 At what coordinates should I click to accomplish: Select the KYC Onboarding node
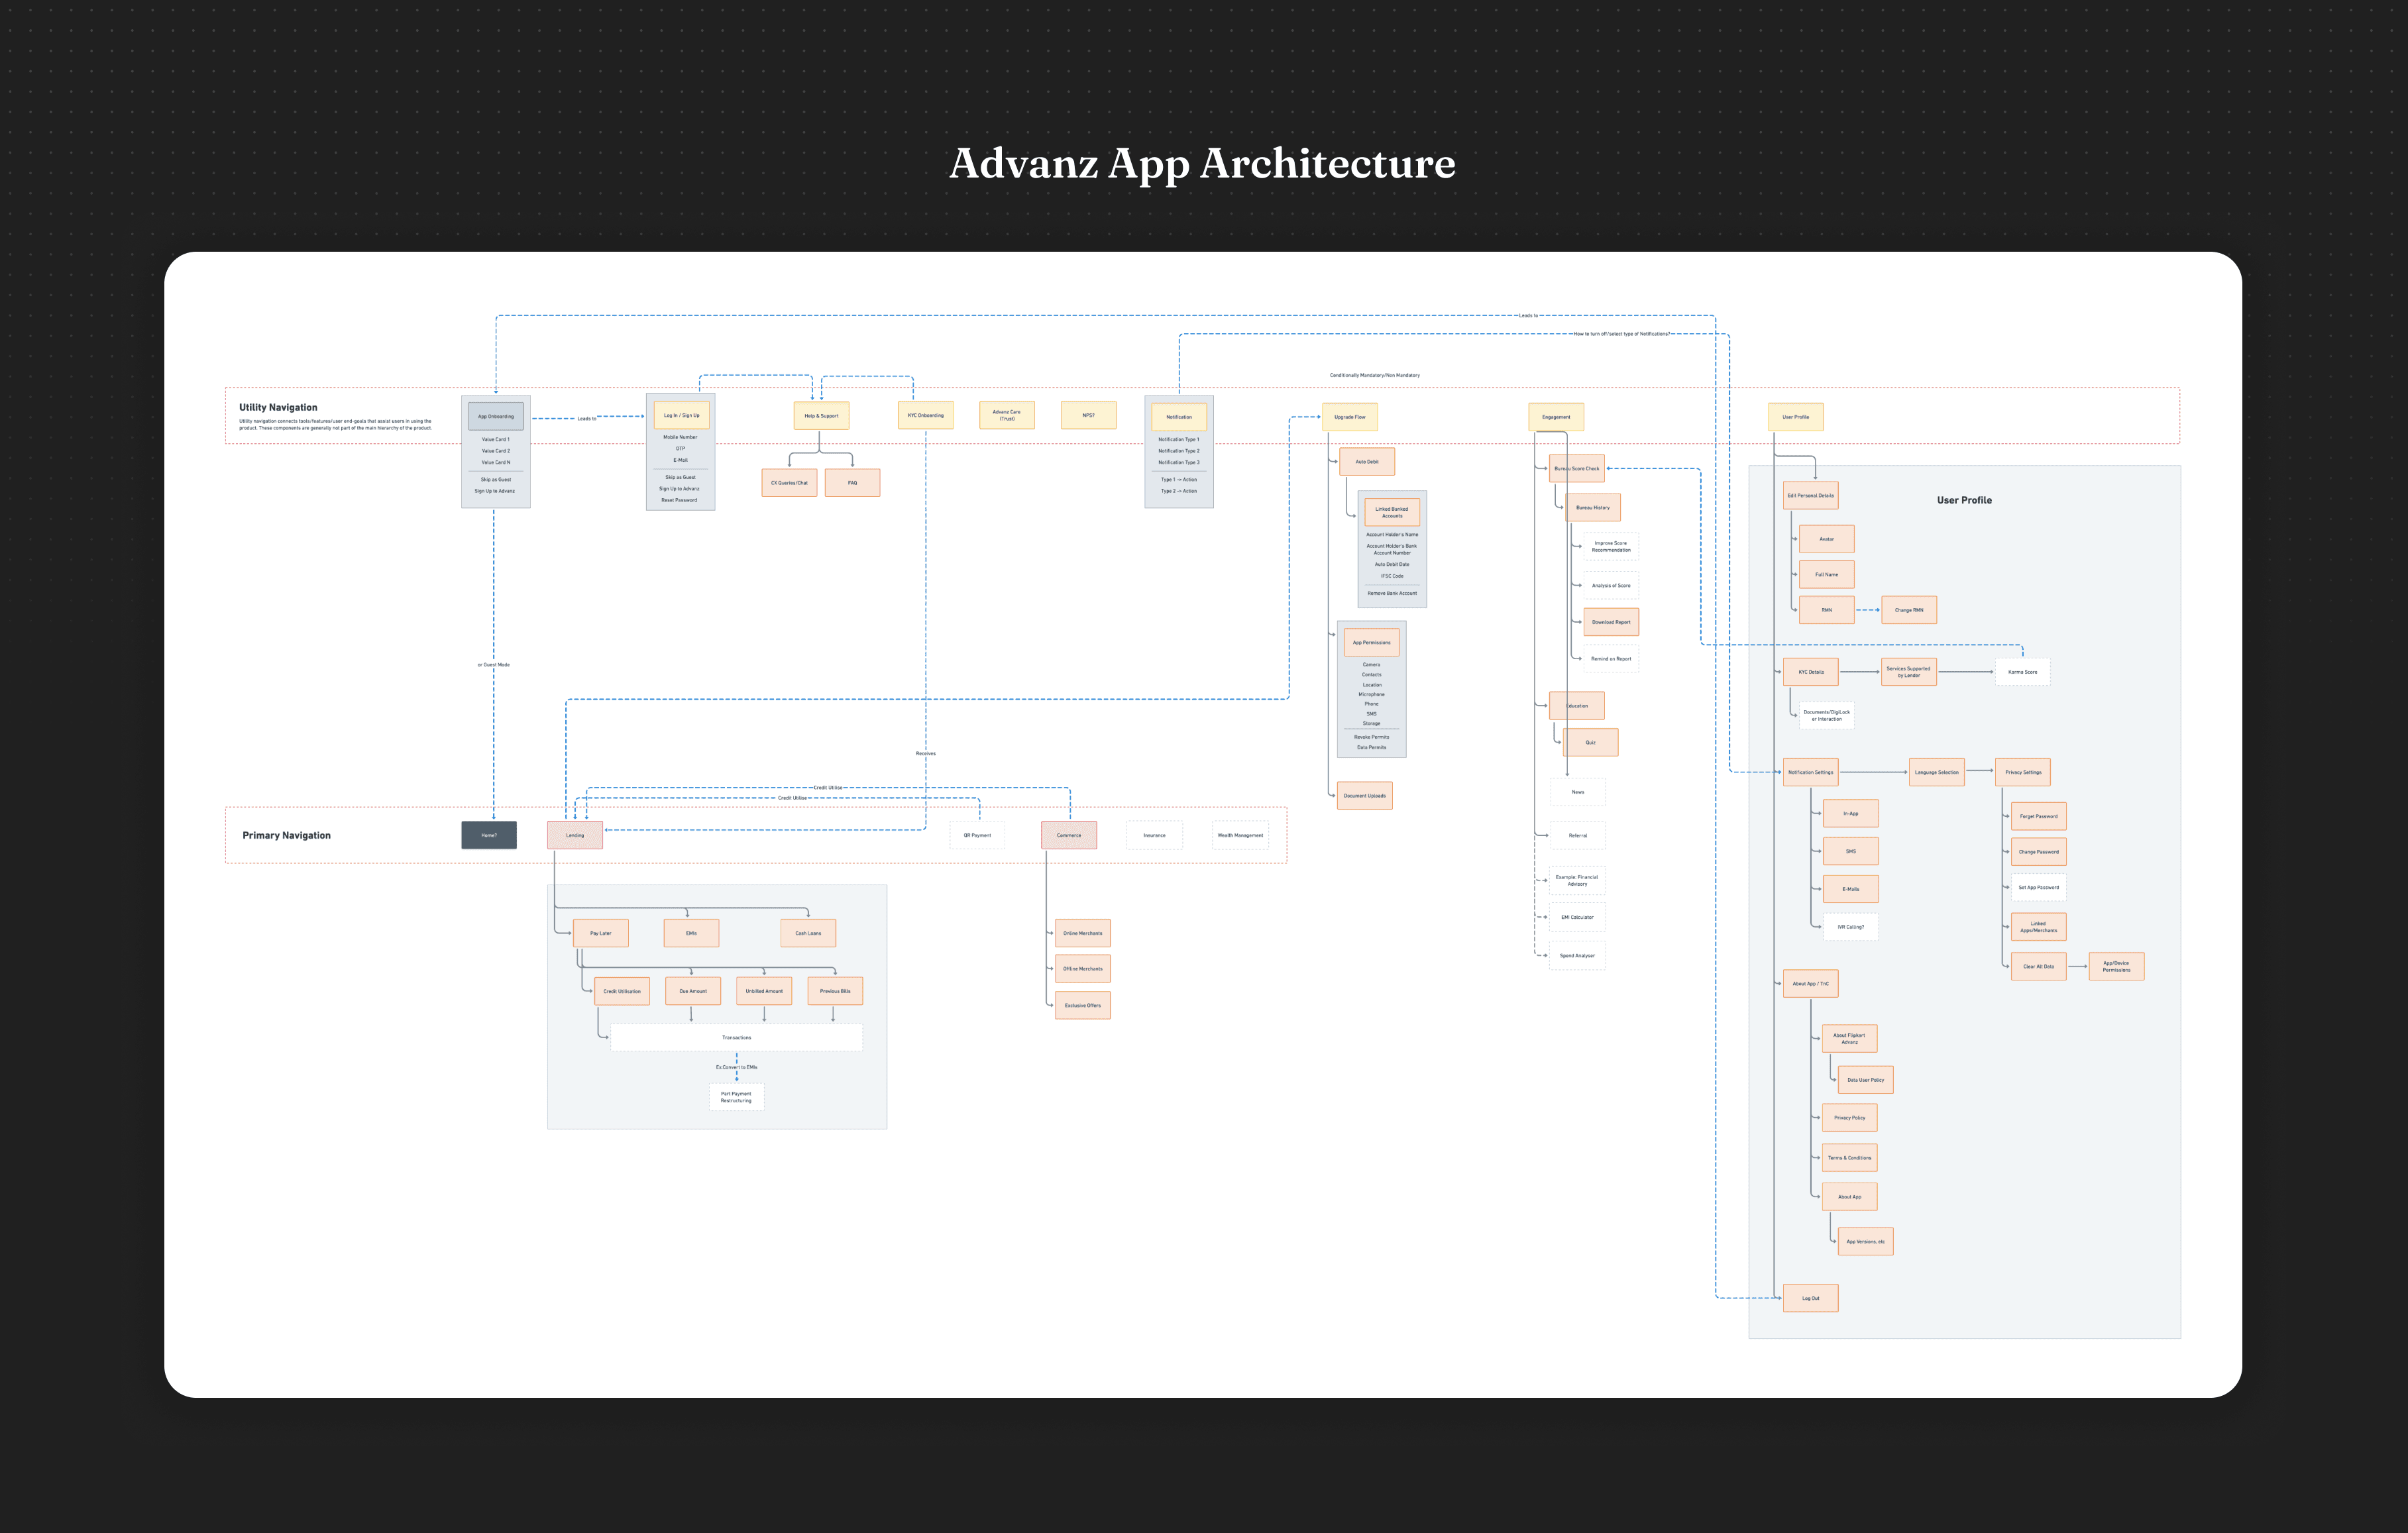[x=926, y=415]
